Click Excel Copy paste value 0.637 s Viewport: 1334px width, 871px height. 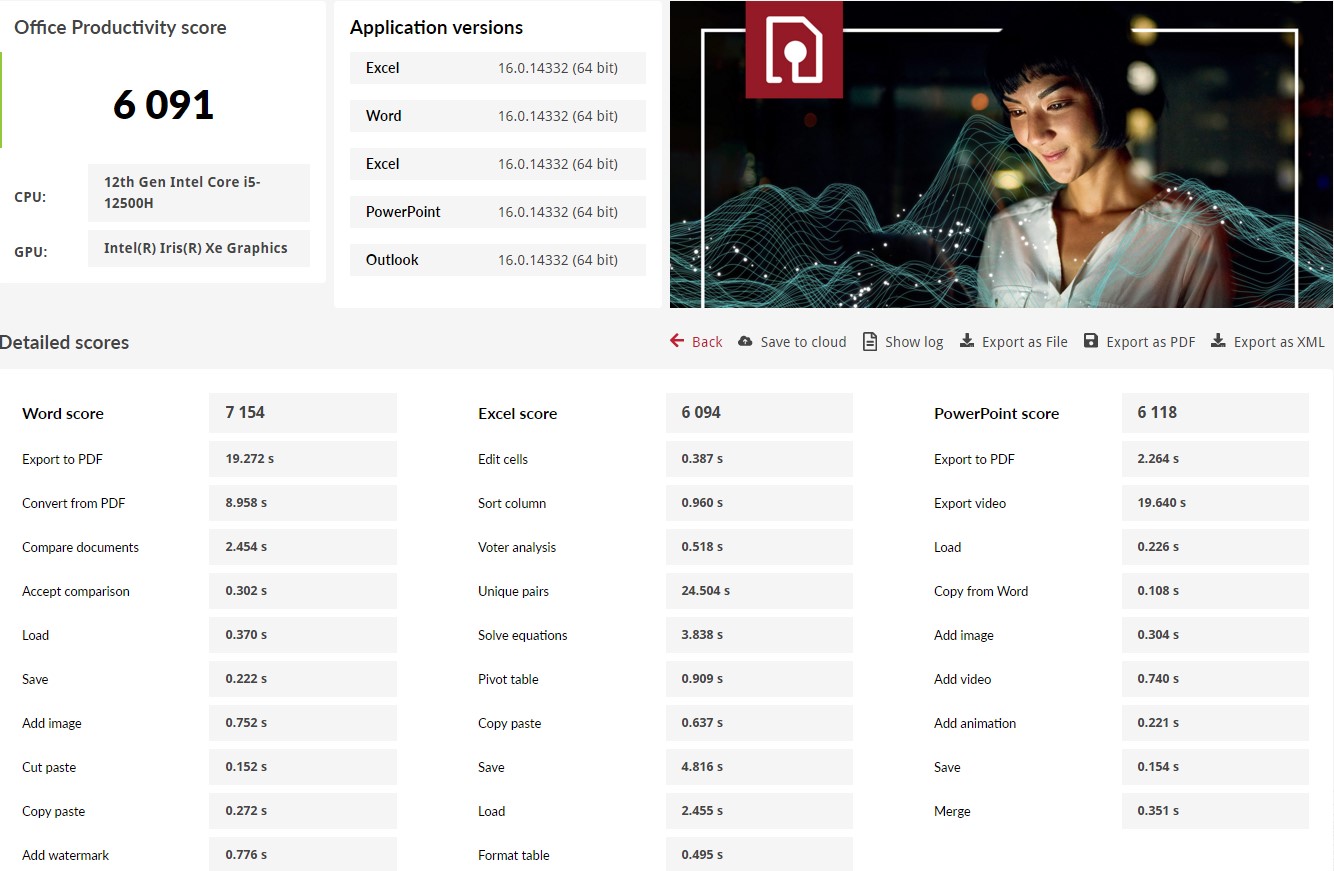point(759,723)
